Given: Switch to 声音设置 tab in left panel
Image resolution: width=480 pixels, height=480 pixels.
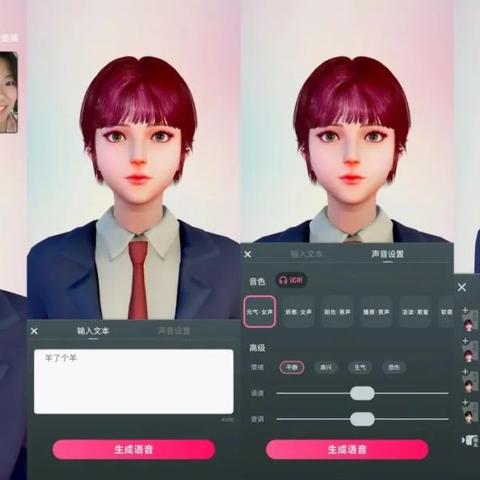Looking at the screenshot, I should (174, 331).
